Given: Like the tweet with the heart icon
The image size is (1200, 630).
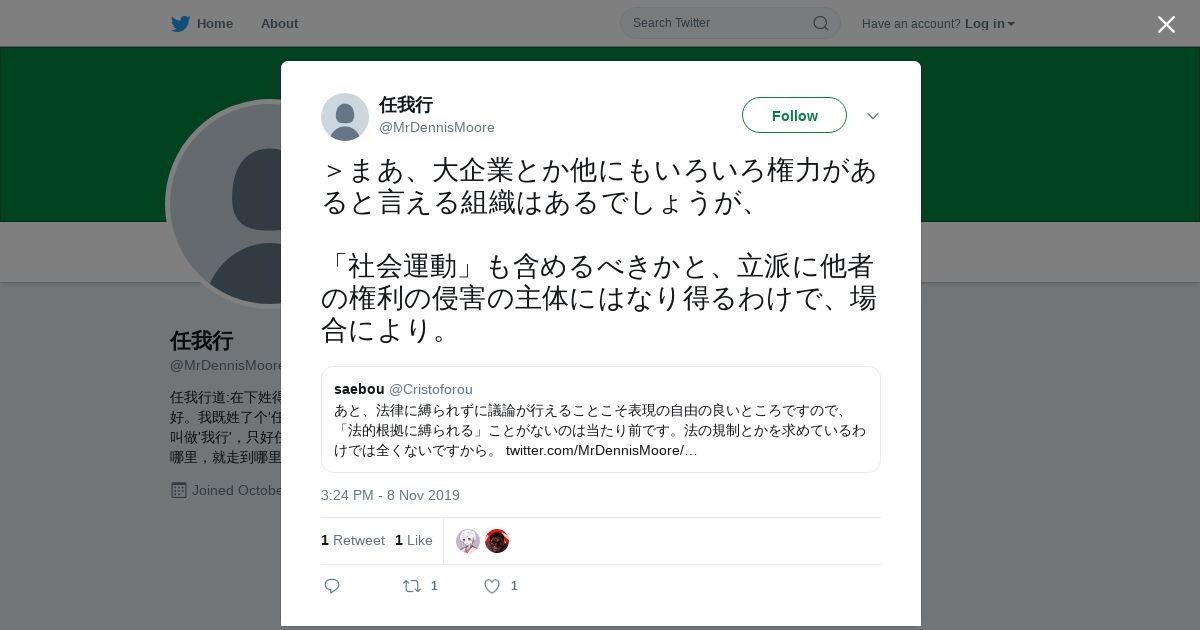Looking at the screenshot, I should [492, 586].
